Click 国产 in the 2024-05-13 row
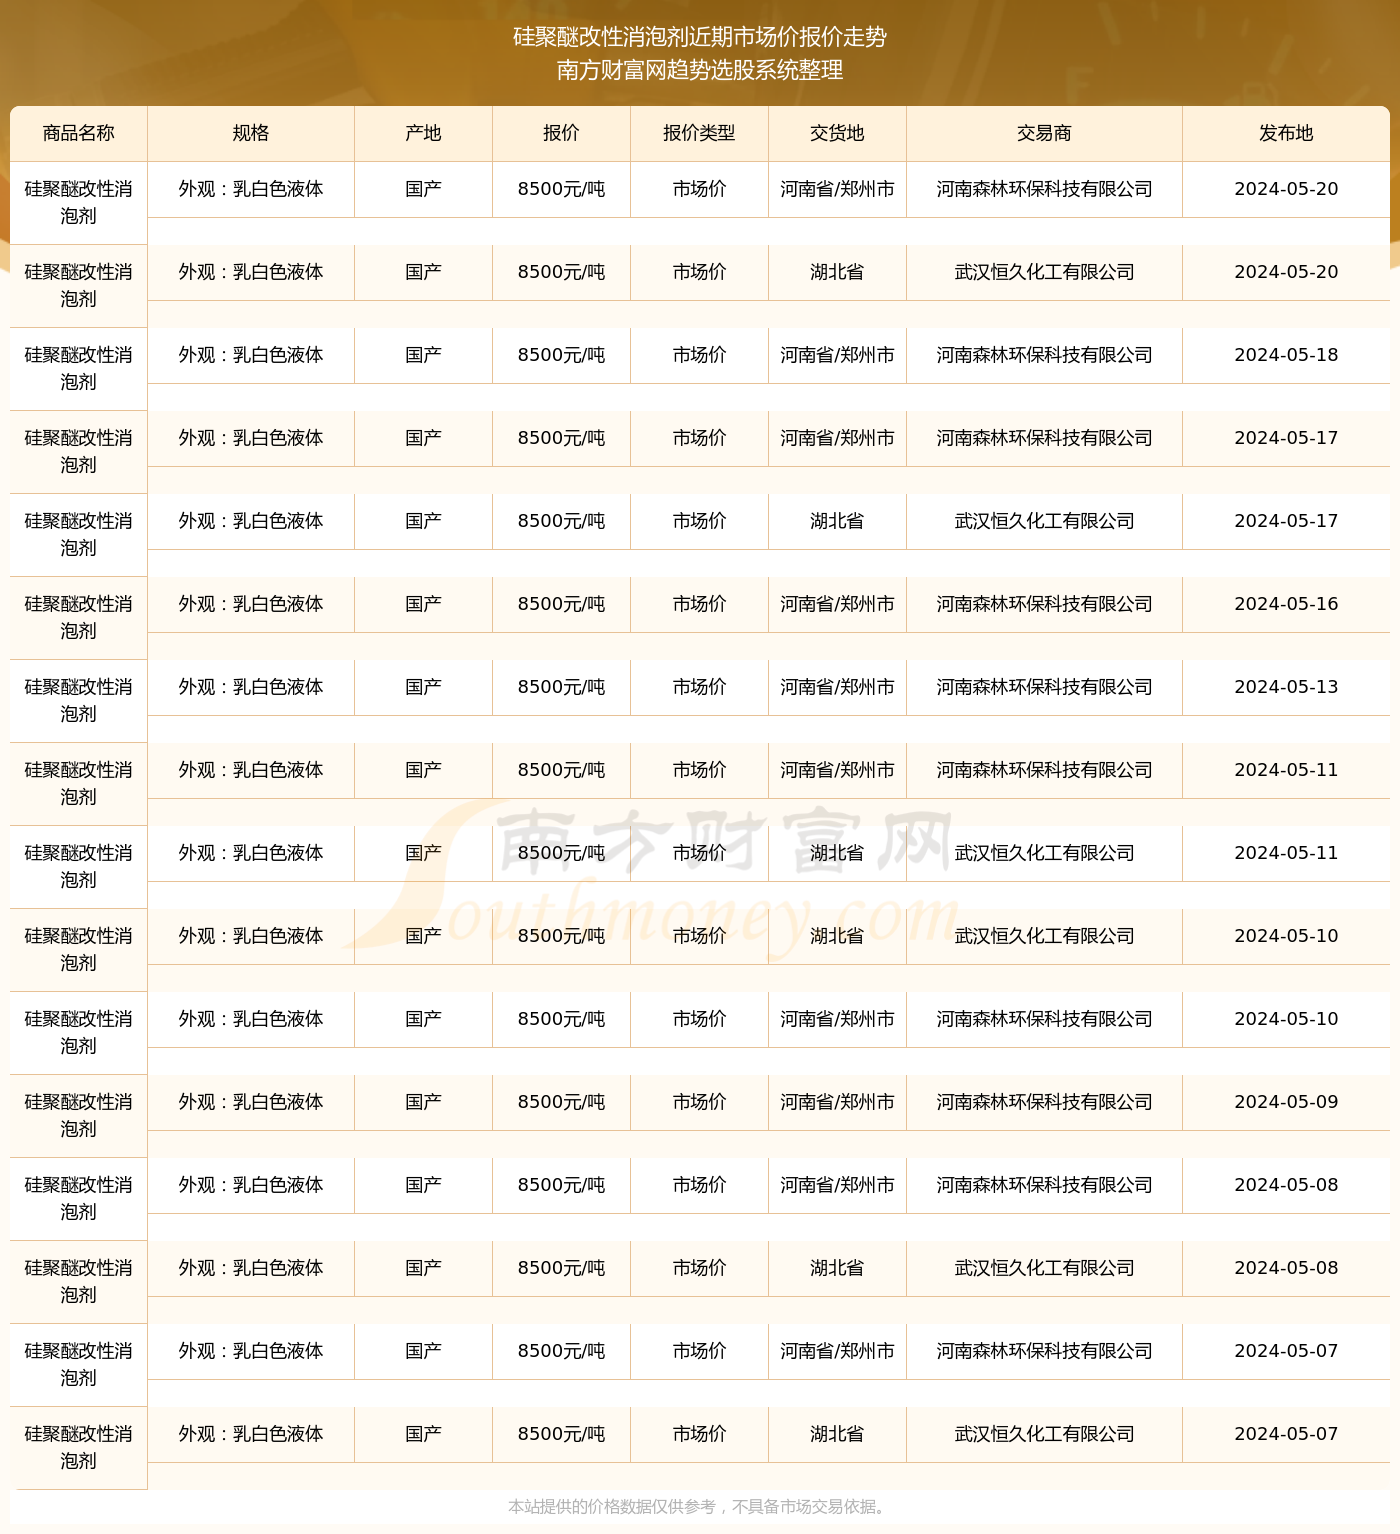 point(423,687)
